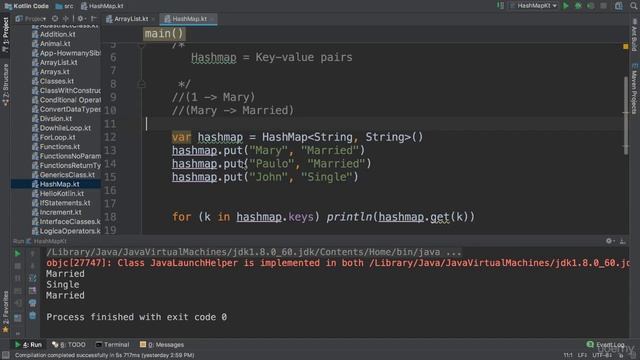Toggle tool window buttons in status bar corner
The width and height of the screenshot is (640, 360).
click(x=5, y=356)
